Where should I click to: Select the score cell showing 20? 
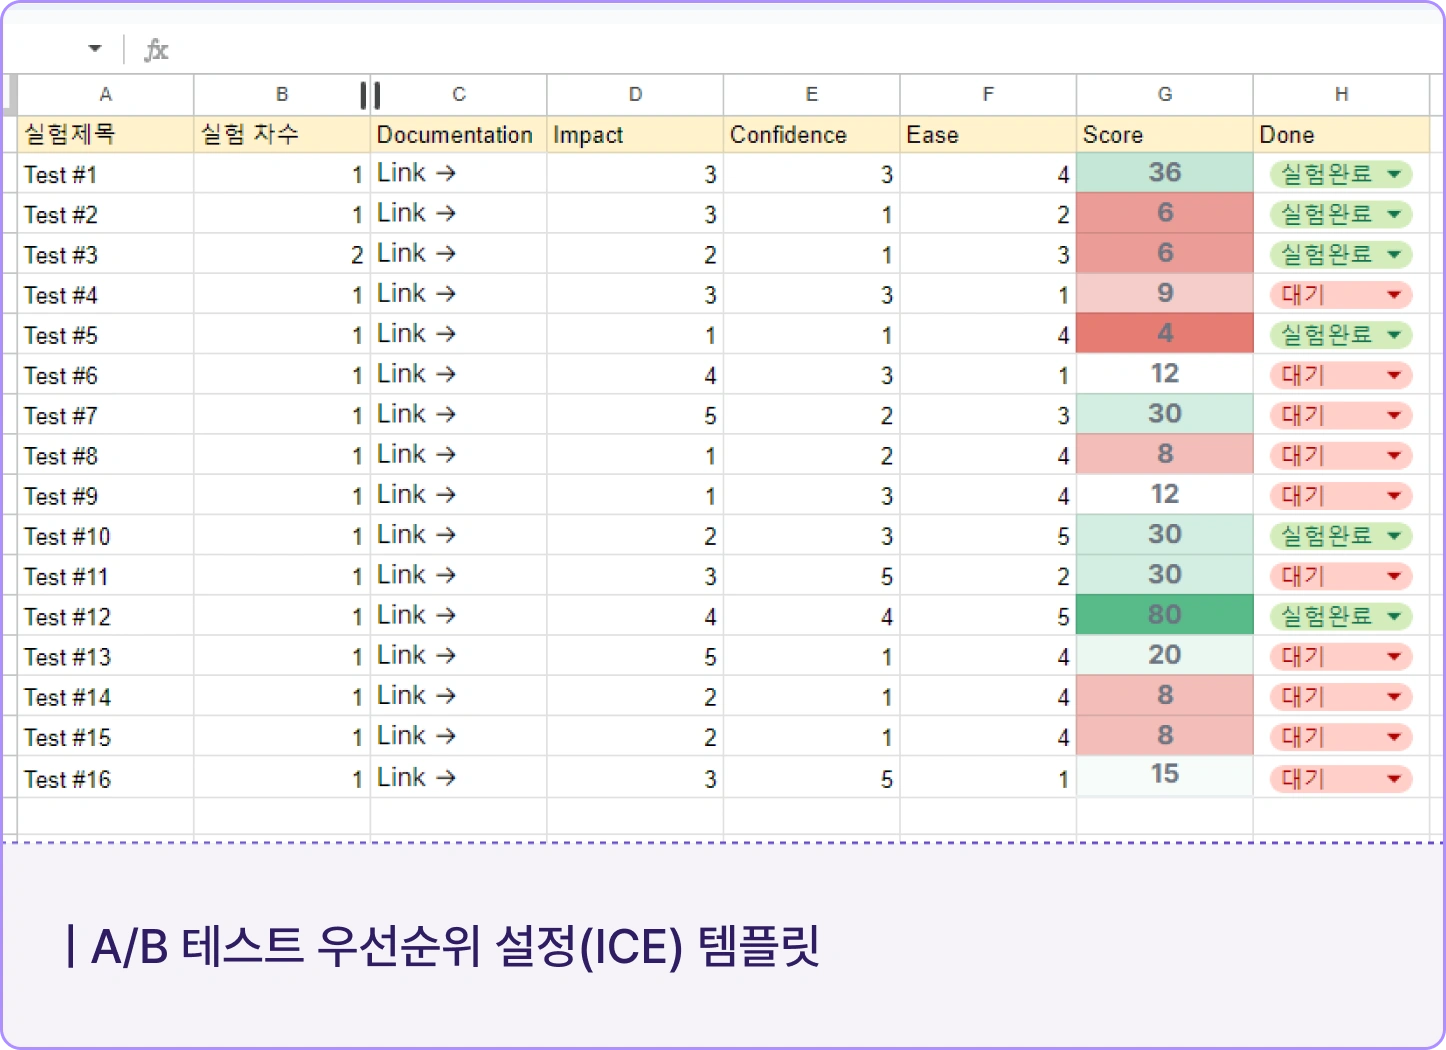pos(1165,655)
